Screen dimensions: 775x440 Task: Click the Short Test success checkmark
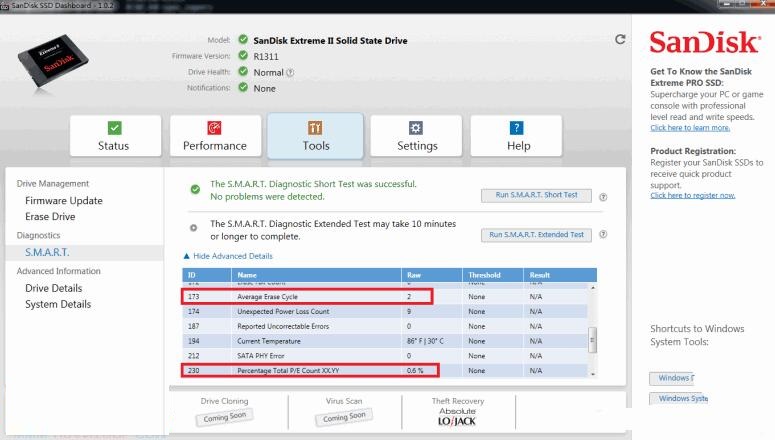[194, 188]
